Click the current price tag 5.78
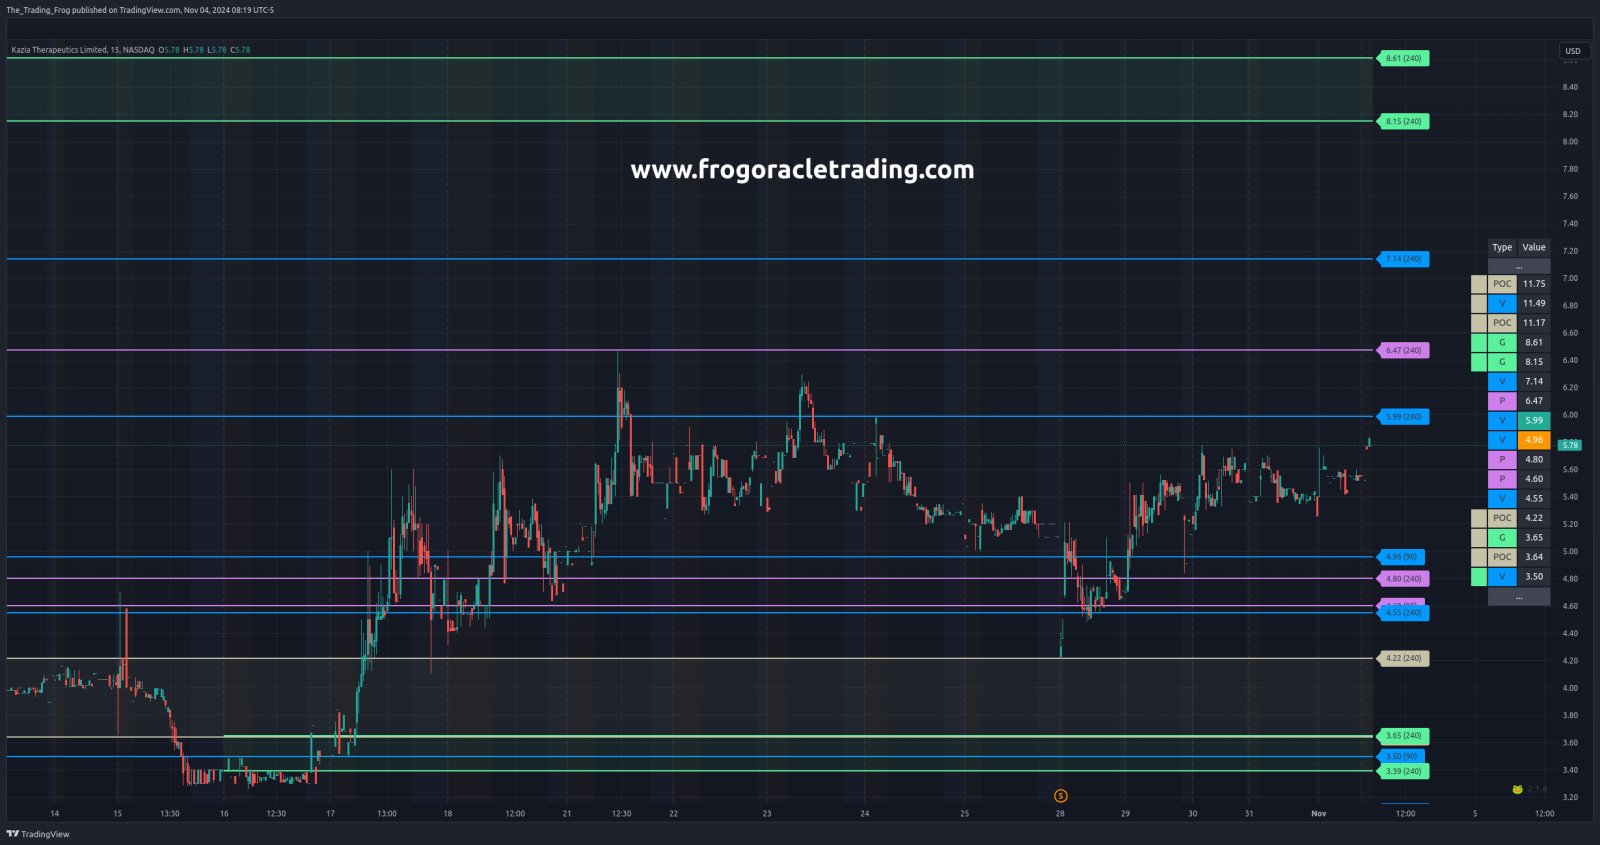The image size is (1600, 845). (x=1570, y=445)
